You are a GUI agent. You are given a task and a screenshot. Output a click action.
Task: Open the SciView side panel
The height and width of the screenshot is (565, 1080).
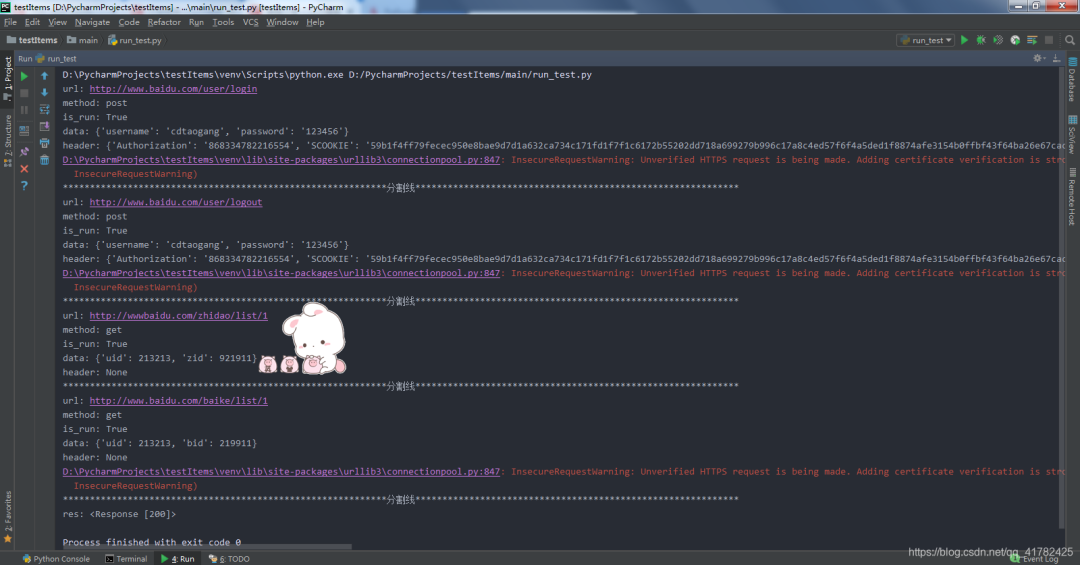[1072, 134]
